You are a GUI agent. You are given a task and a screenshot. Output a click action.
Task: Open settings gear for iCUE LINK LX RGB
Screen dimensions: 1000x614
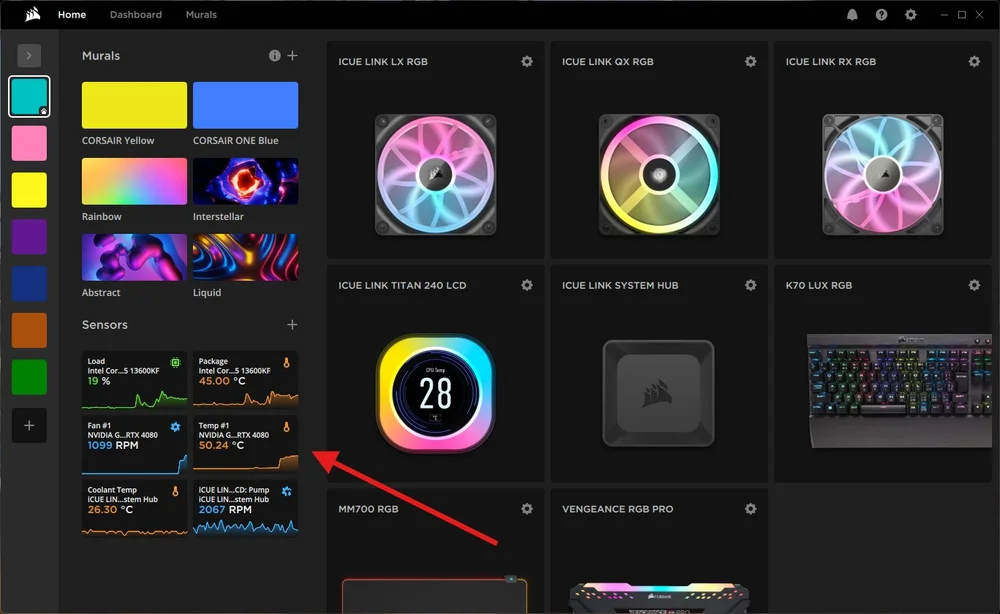point(527,62)
